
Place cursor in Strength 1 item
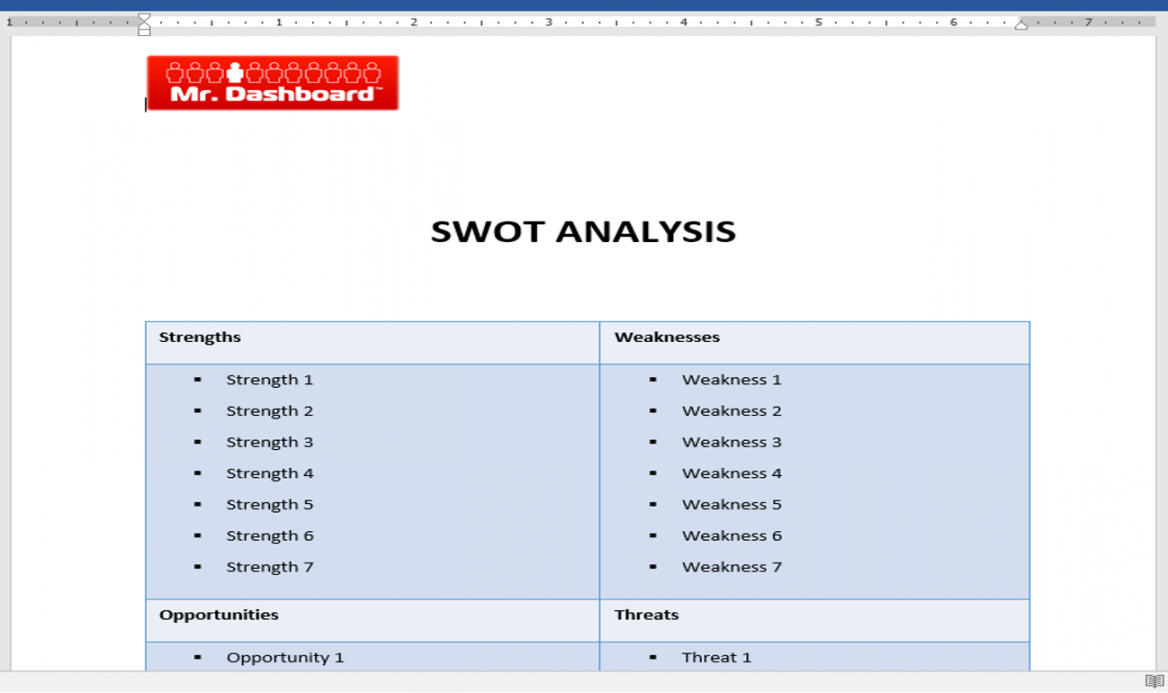[x=269, y=380]
